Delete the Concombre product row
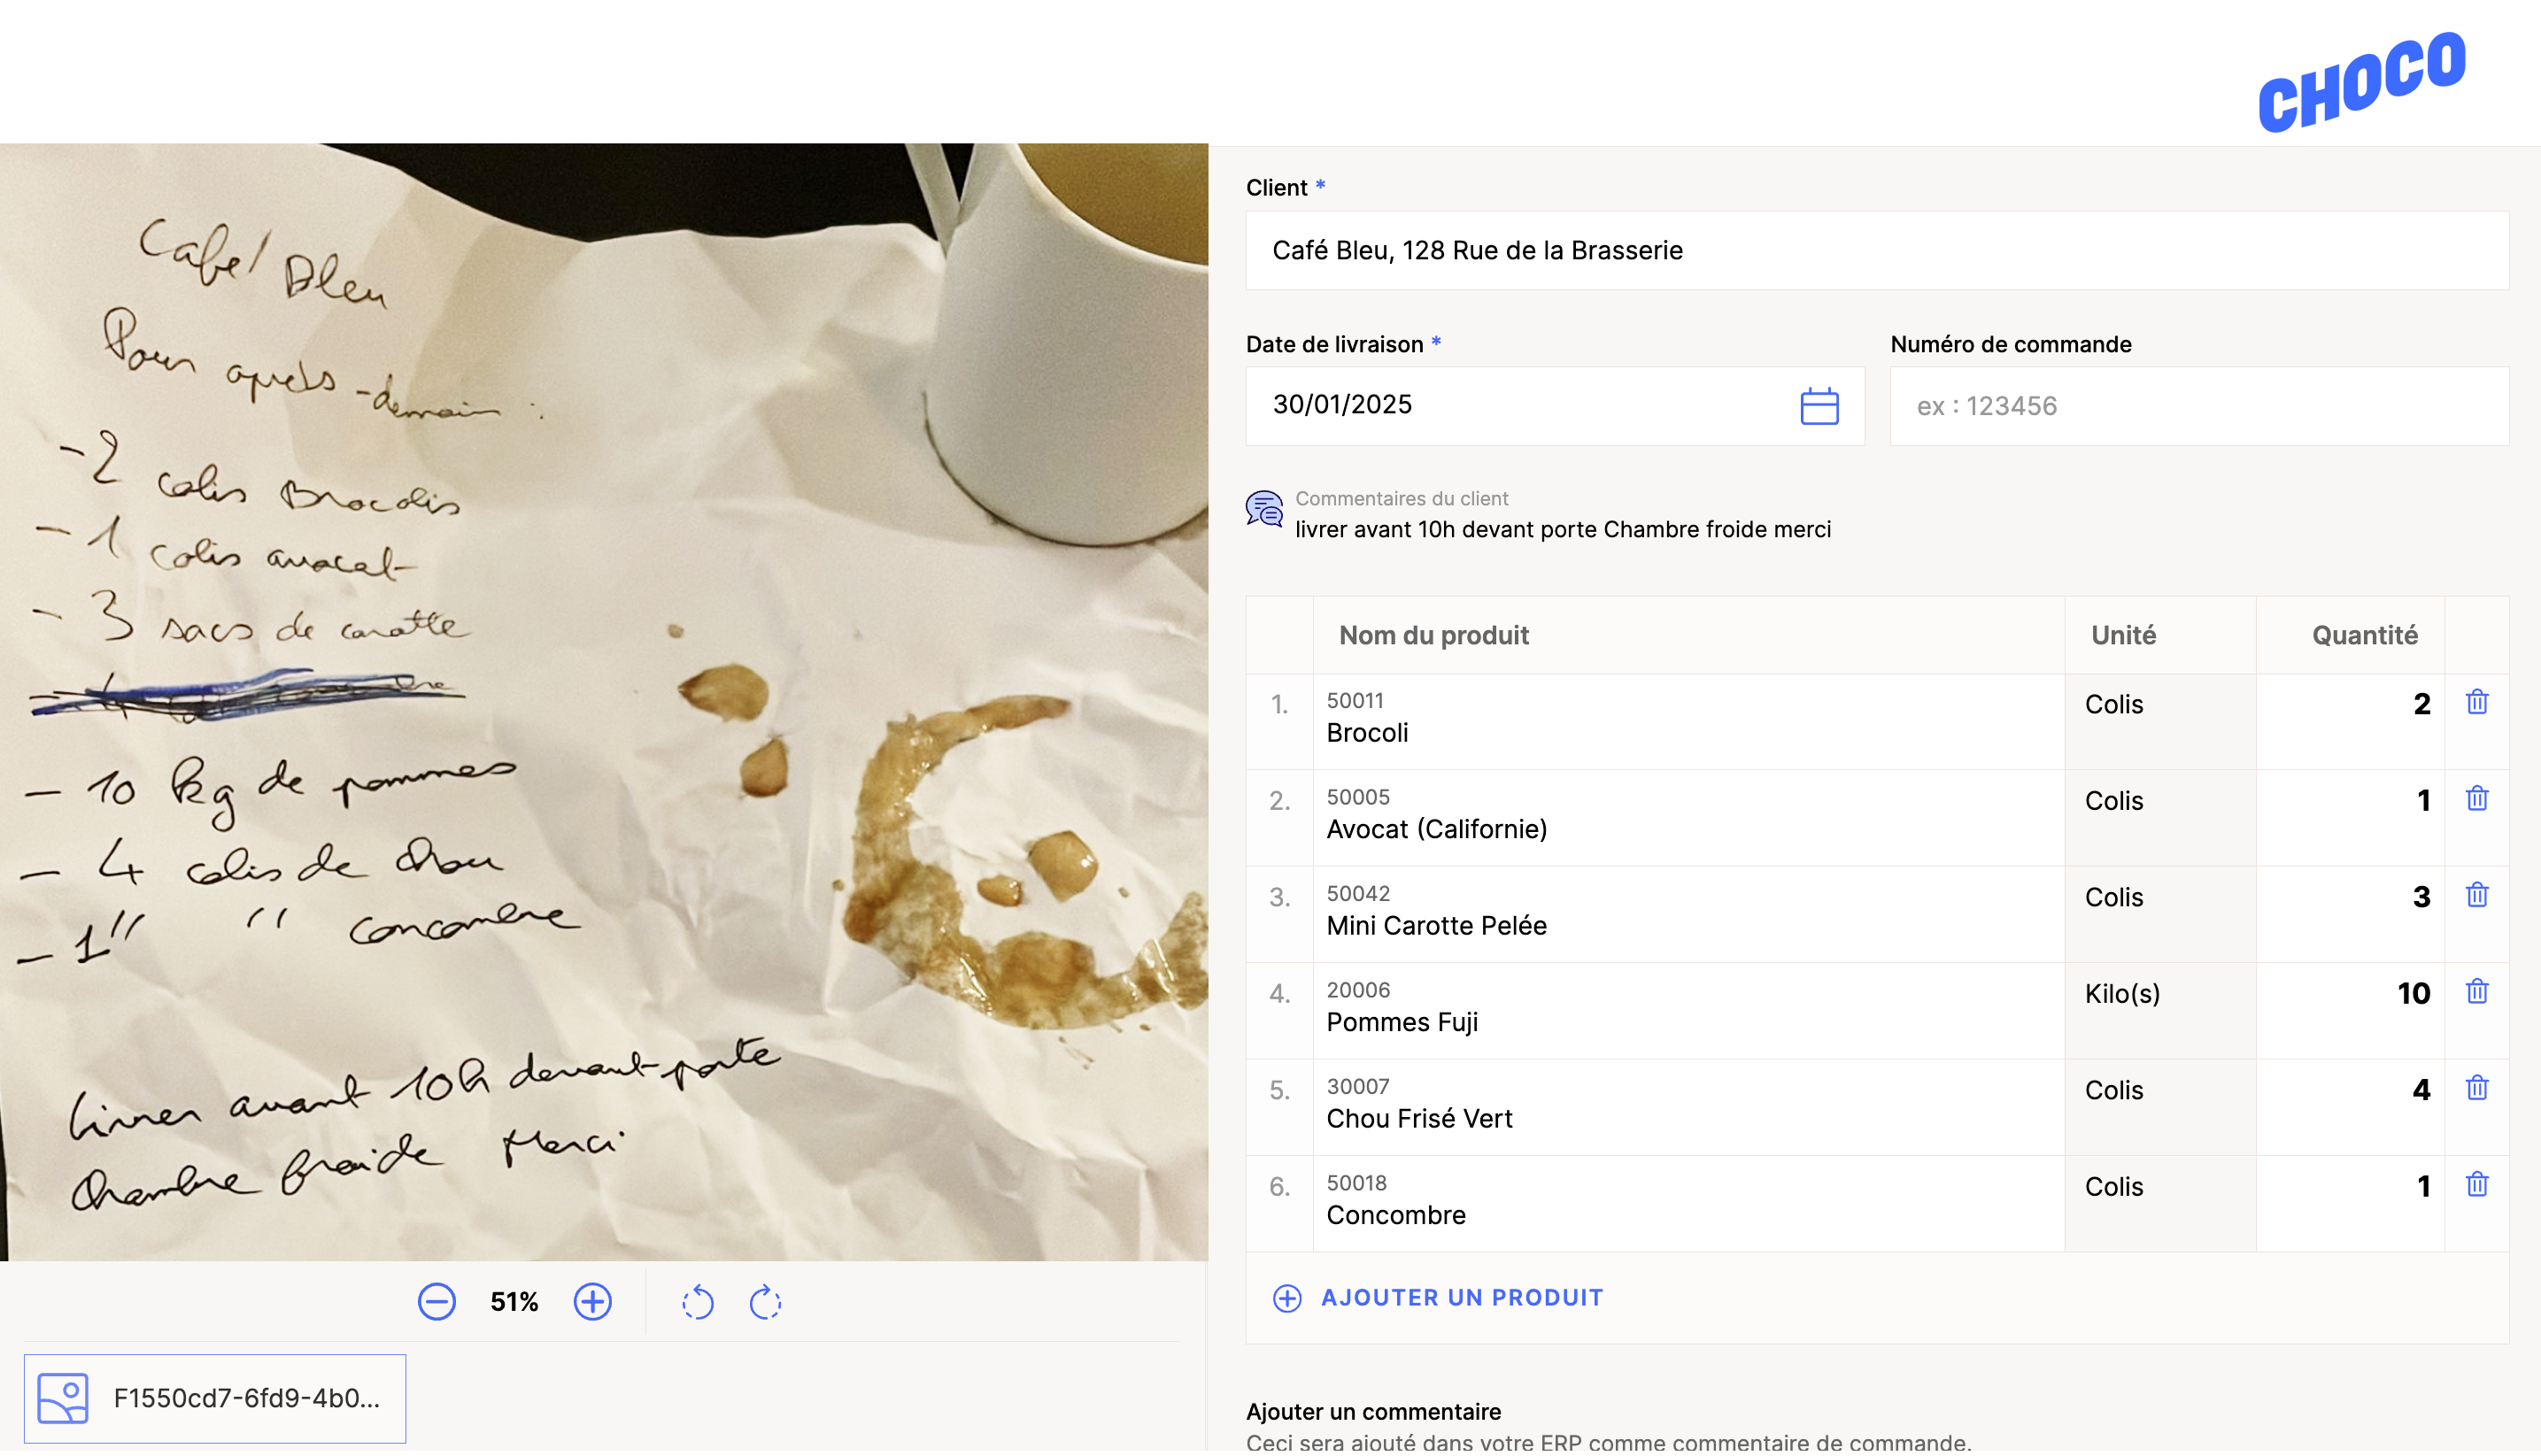The image size is (2541, 1456). point(2476,1185)
